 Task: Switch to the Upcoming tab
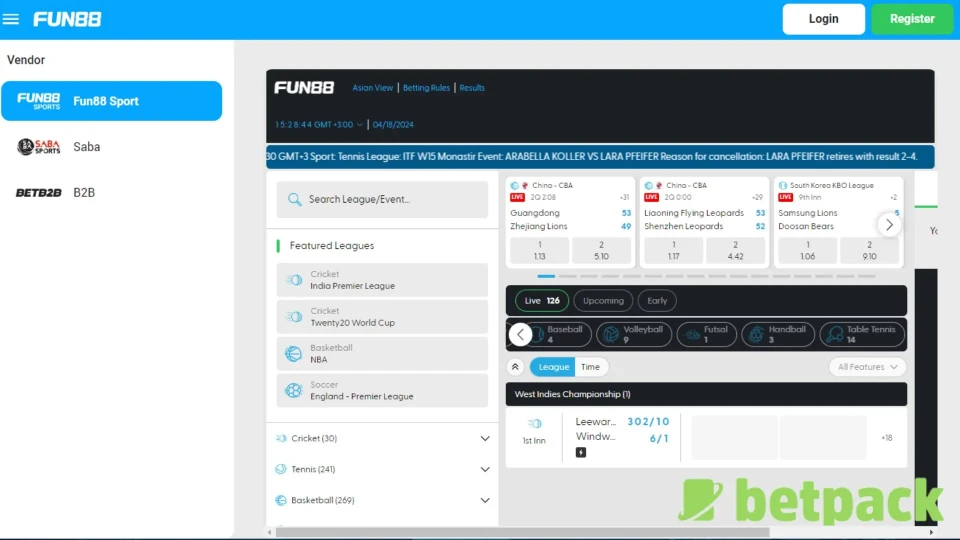tap(603, 300)
